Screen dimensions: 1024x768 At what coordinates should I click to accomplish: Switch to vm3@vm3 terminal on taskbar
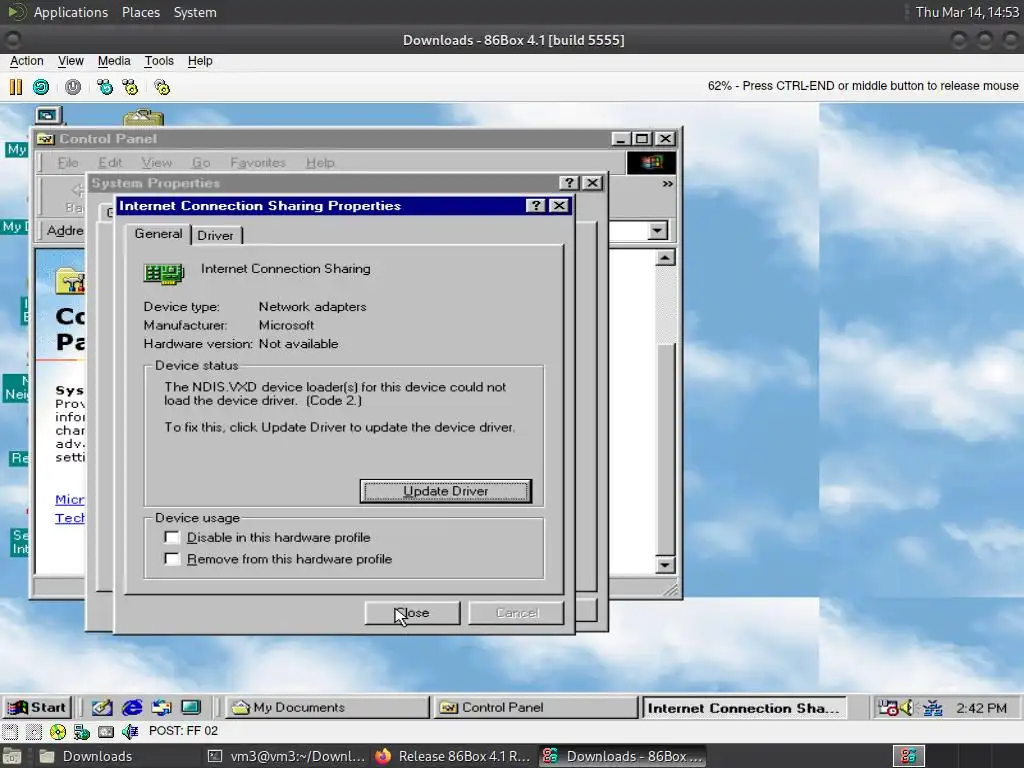(x=285, y=756)
